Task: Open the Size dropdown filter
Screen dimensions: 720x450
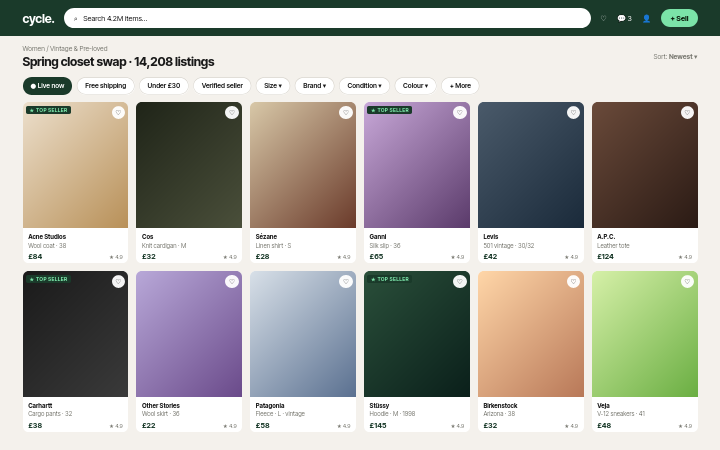Action: [273, 86]
